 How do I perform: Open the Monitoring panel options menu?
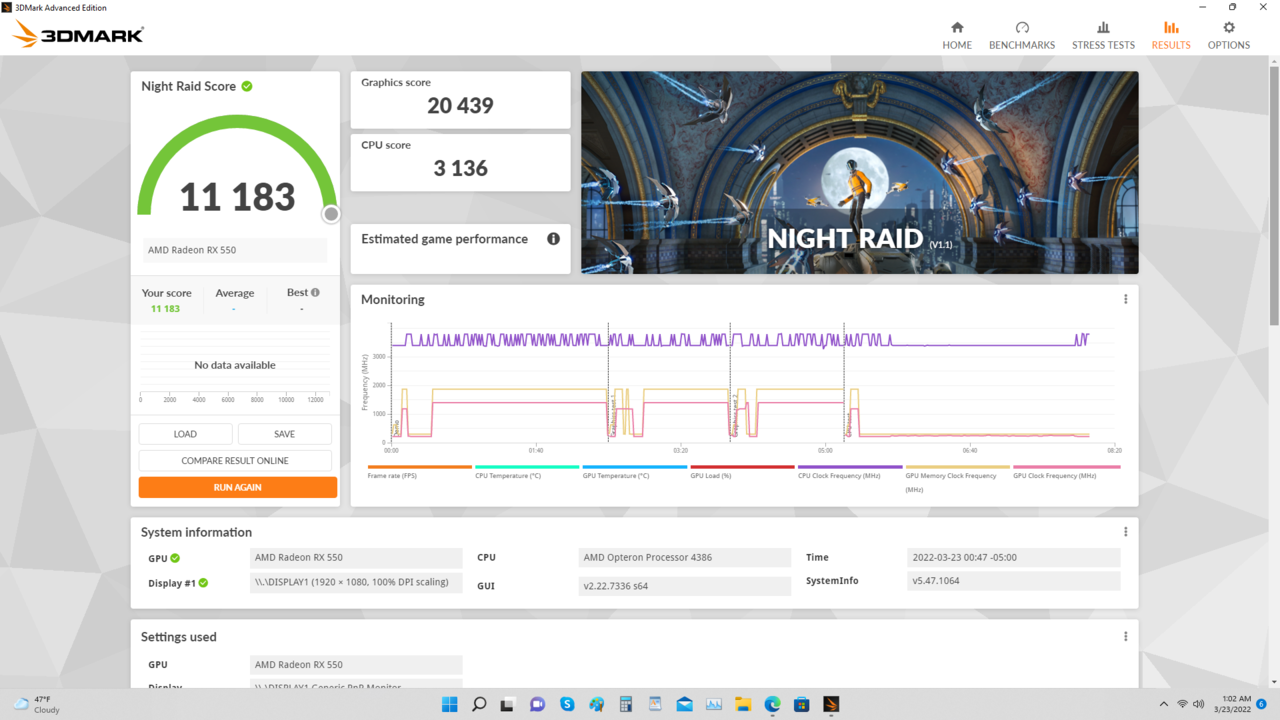(1125, 298)
